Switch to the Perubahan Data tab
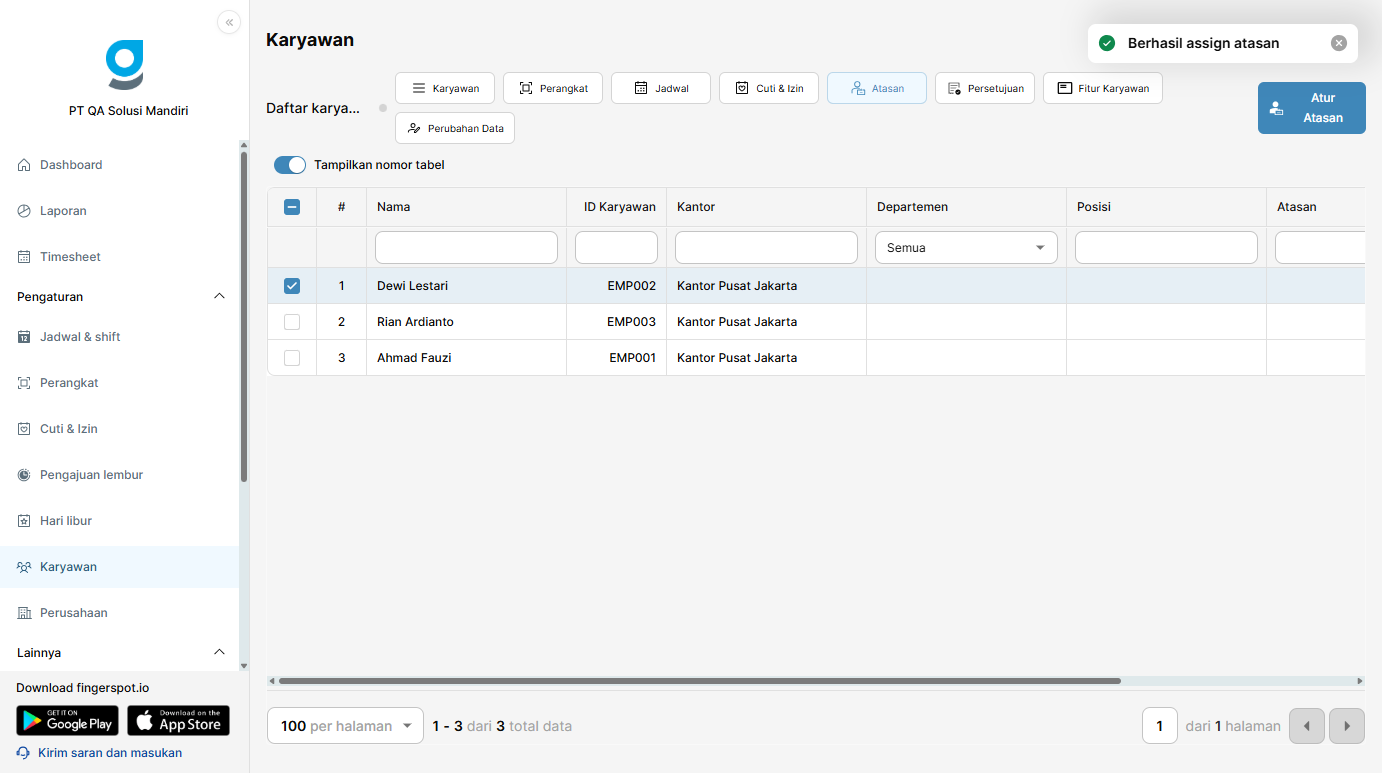This screenshot has width=1382, height=773. (x=455, y=128)
